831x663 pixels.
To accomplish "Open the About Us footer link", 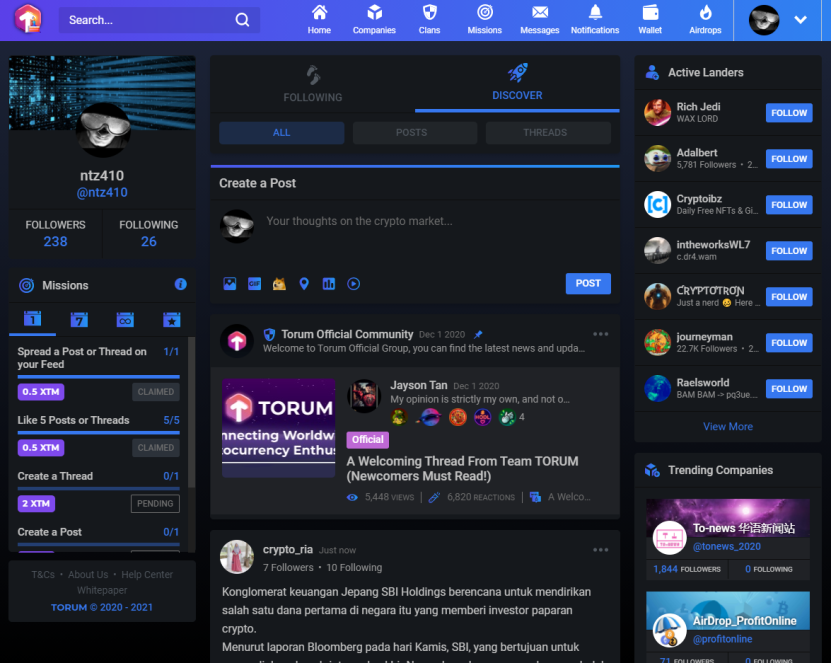I will tap(88, 574).
